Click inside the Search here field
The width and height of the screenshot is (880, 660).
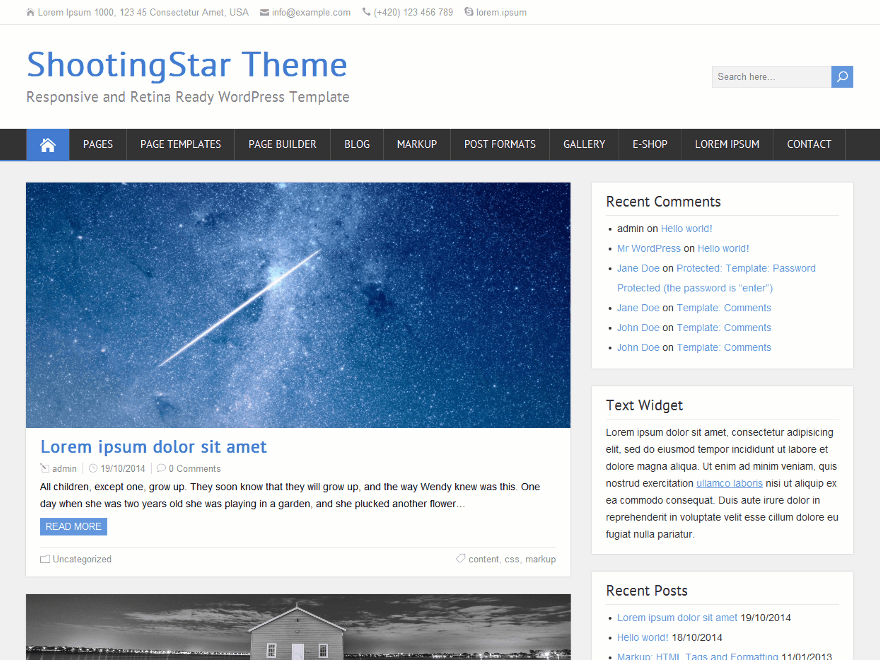coord(770,76)
